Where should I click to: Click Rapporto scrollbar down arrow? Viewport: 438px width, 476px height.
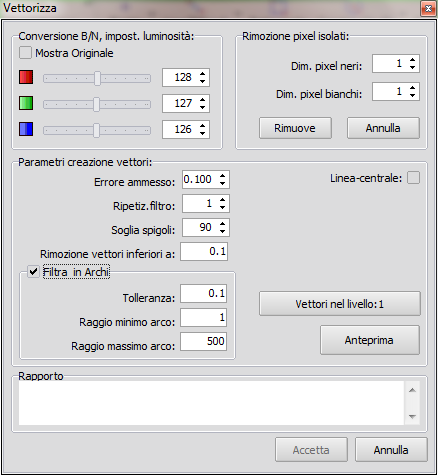point(412,416)
